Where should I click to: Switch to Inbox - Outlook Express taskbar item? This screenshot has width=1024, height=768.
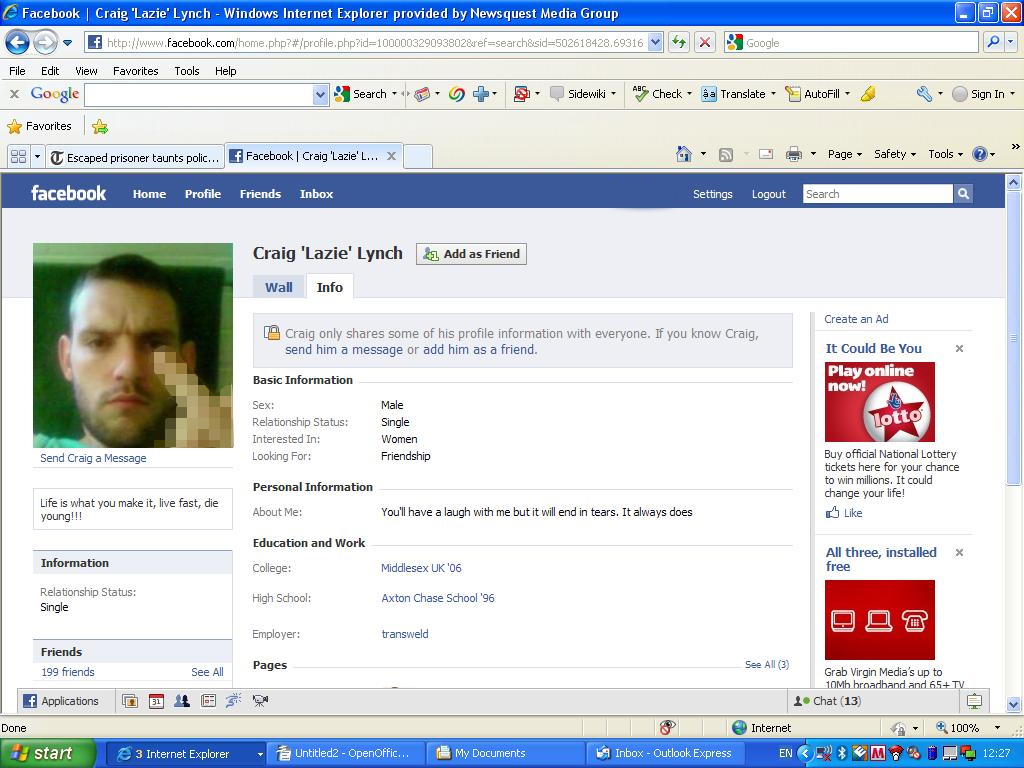(664, 753)
